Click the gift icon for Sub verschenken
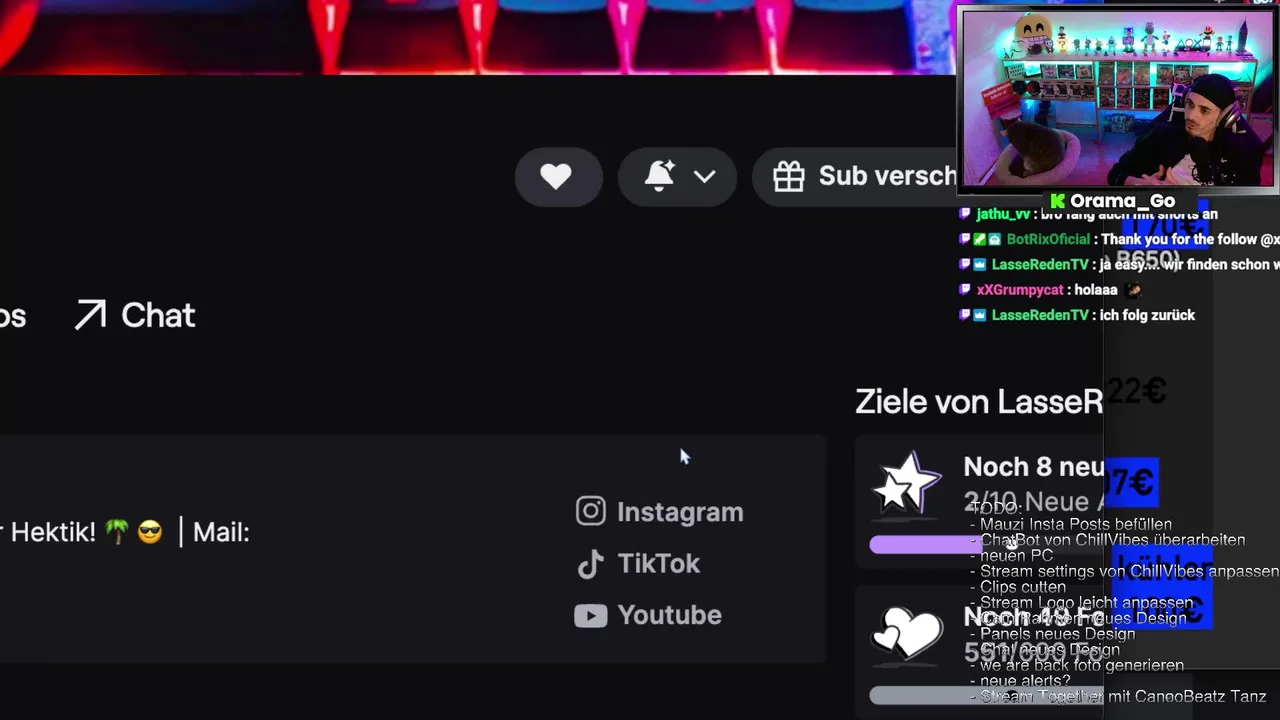1280x720 pixels. 789,177
